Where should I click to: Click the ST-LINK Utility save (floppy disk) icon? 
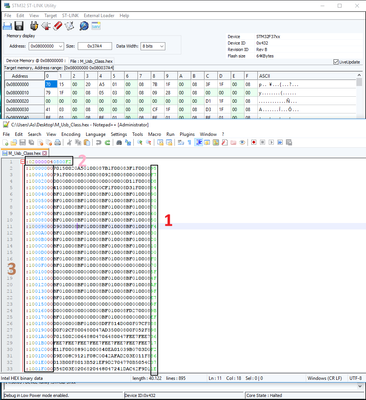[19, 26]
